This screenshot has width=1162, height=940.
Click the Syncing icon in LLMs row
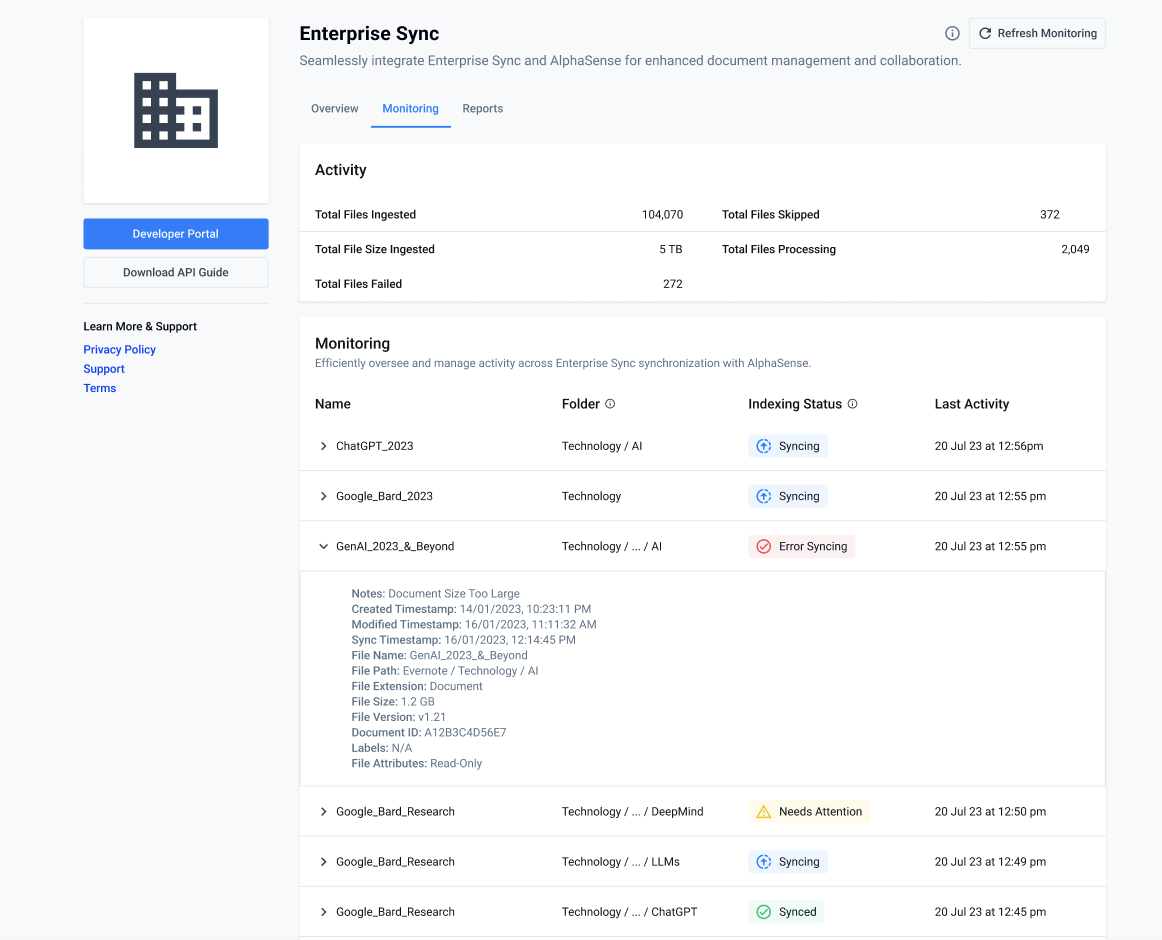pyautogui.click(x=763, y=861)
